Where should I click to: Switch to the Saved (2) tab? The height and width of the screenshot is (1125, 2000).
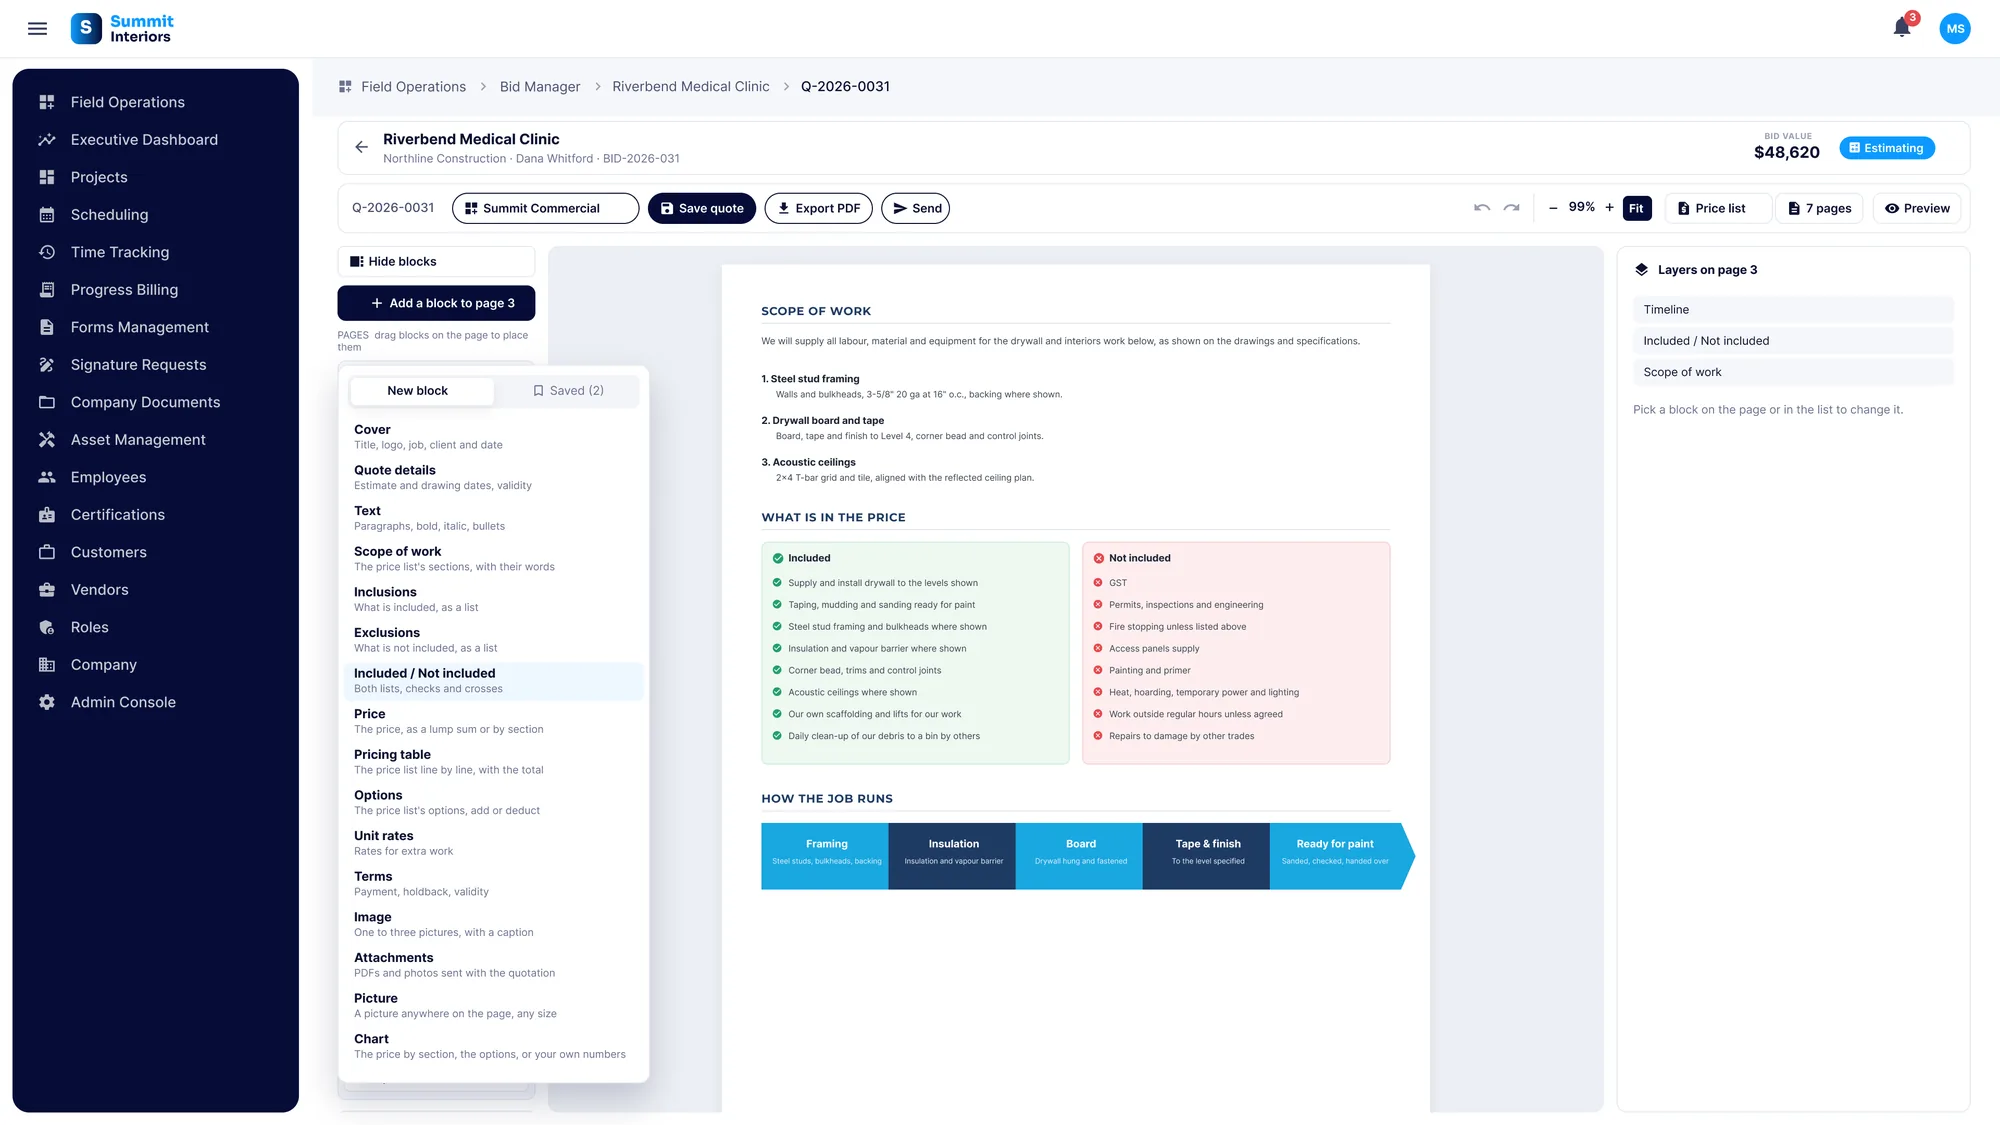tap(568, 391)
